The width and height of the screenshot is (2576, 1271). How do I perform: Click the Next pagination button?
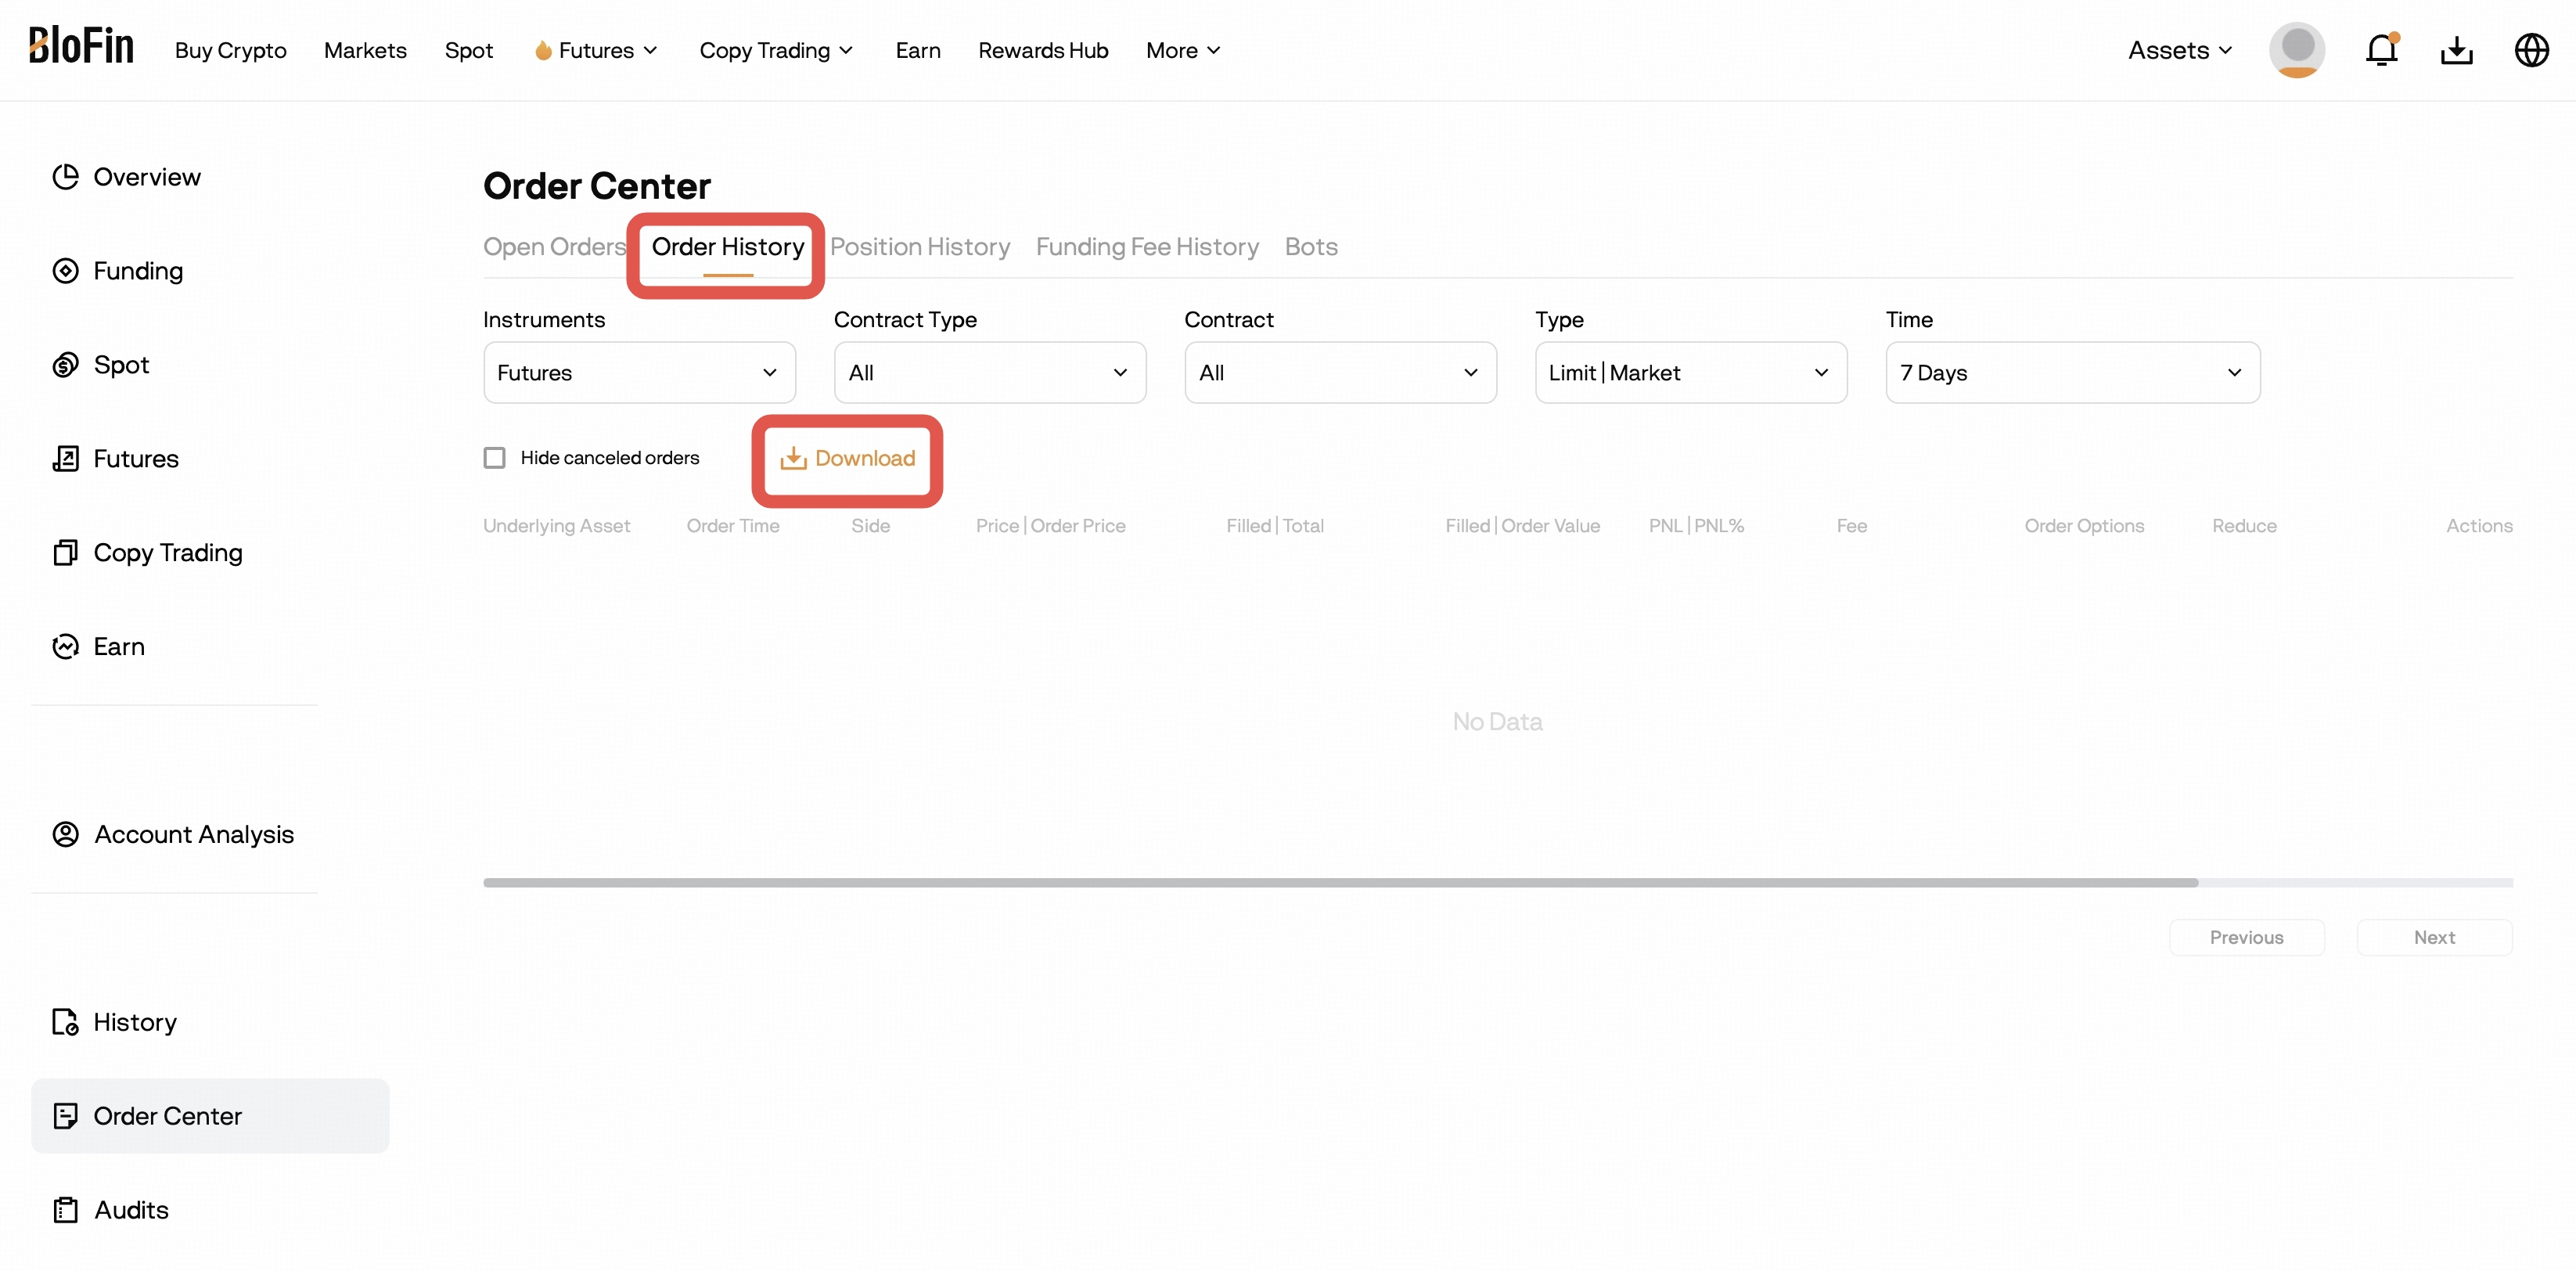[2434, 937]
